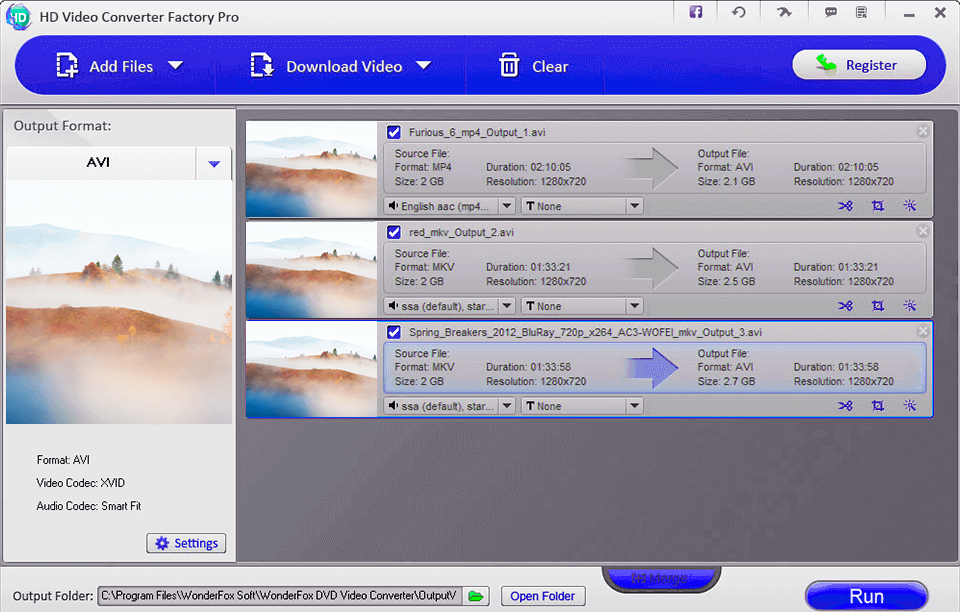Click the Open Folder button
Screen dimensions: 960x612
[x=542, y=595]
